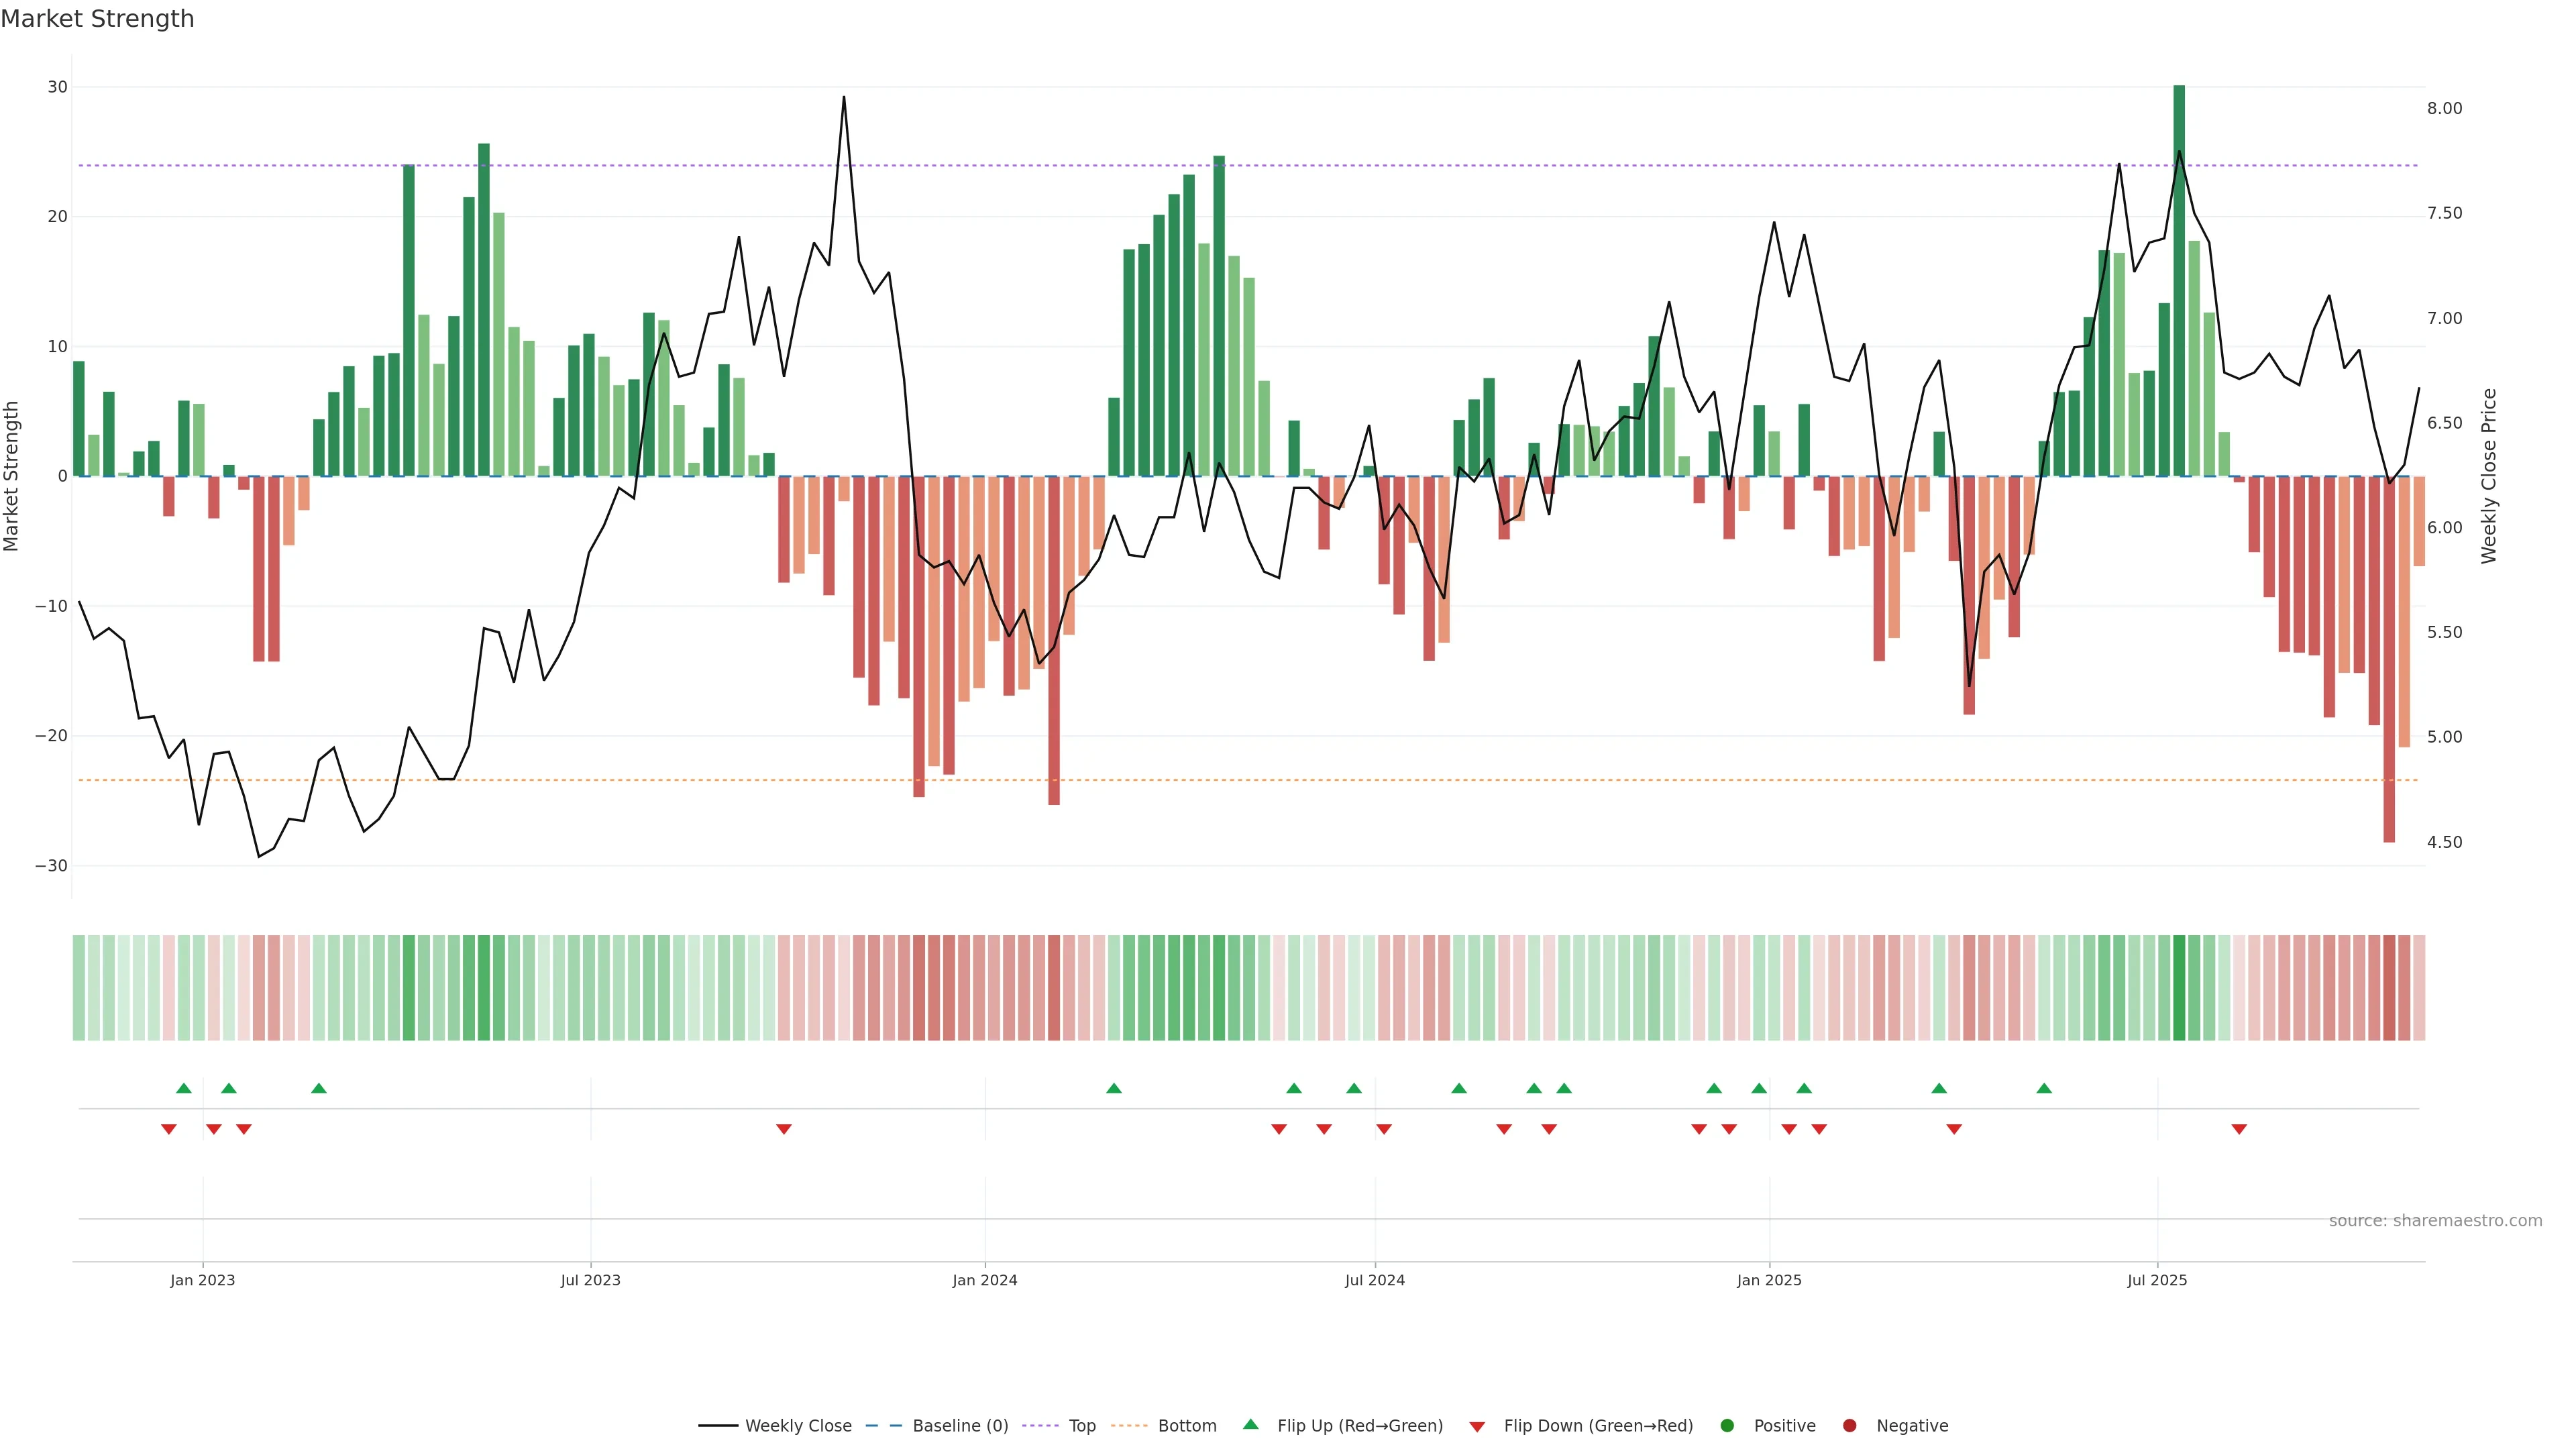Click the first red flip-down marker on the left
The width and height of the screenshot is (2576, 1449).
click(x=169, y=1129)
